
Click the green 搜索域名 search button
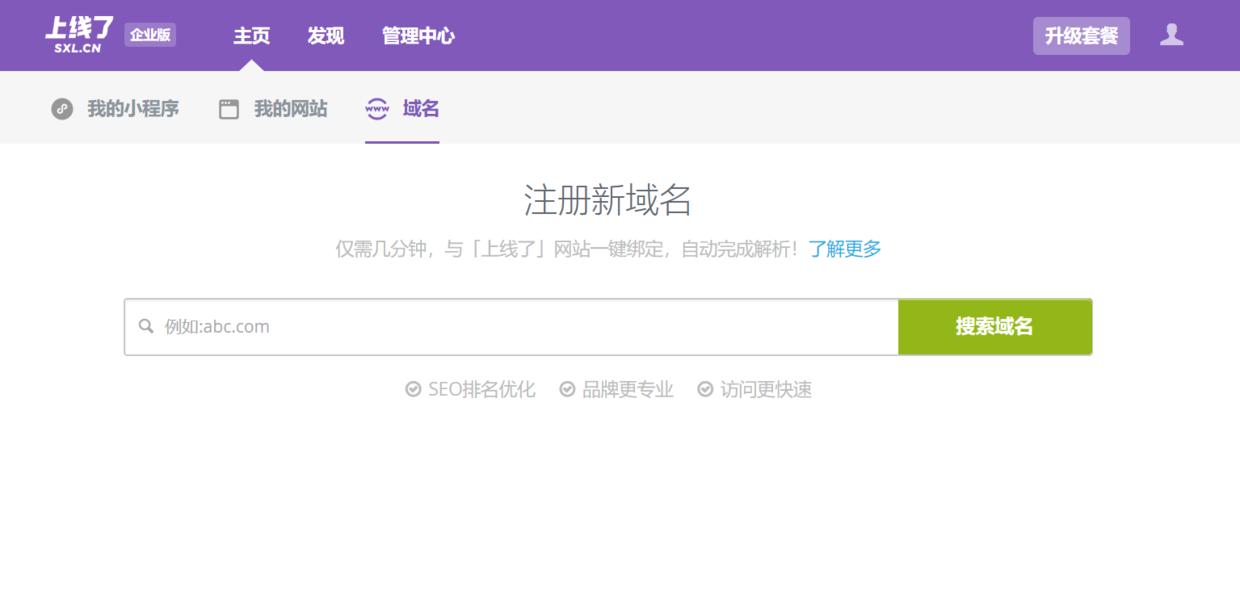[995, 326]
